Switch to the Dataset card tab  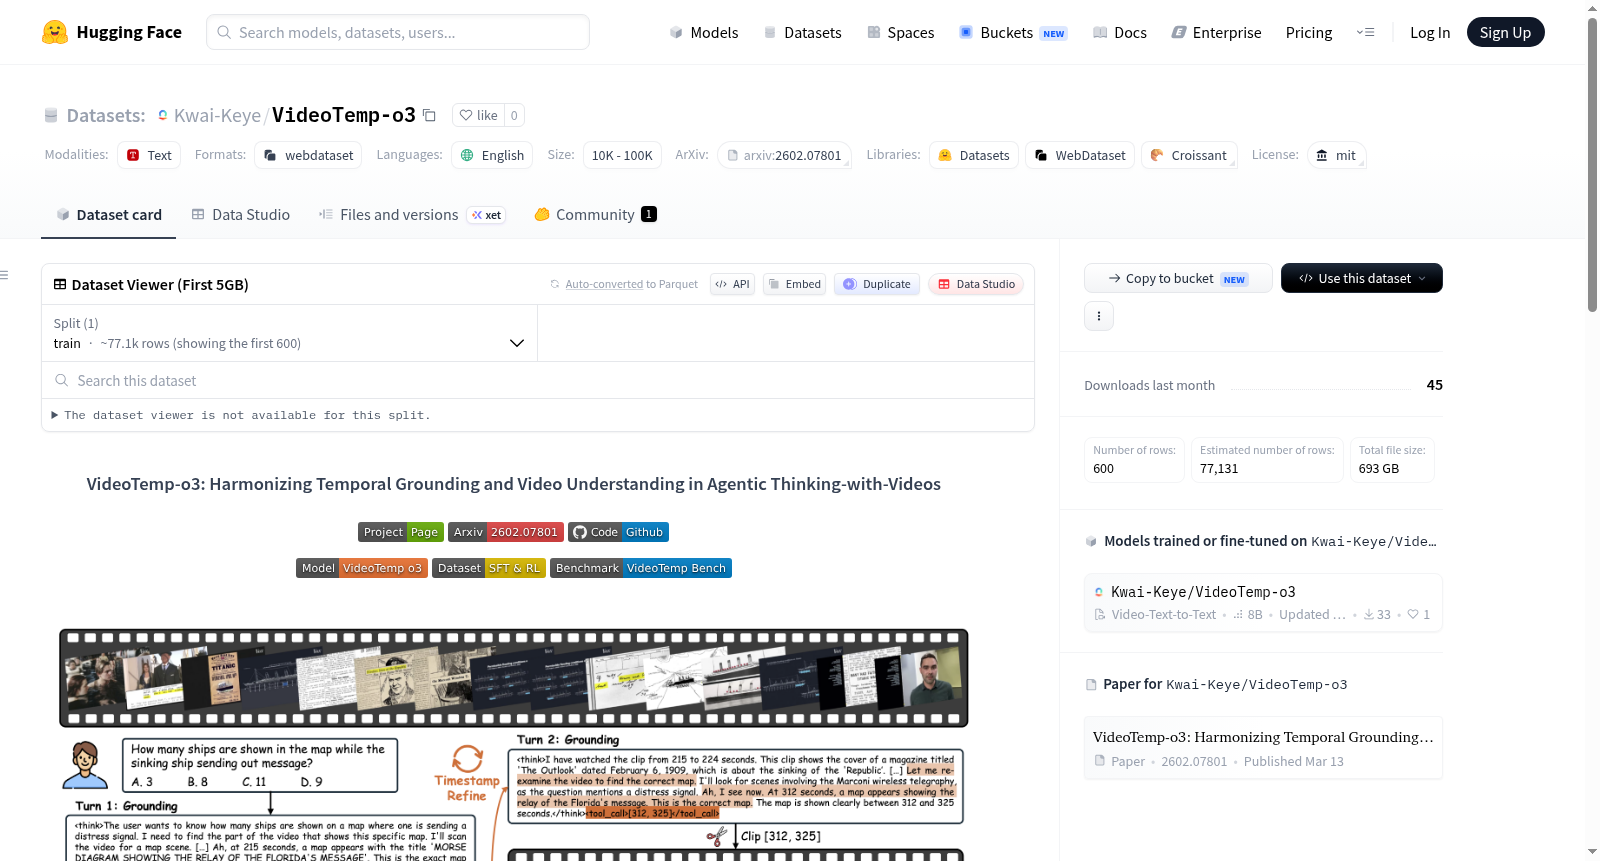coord(108,214)
